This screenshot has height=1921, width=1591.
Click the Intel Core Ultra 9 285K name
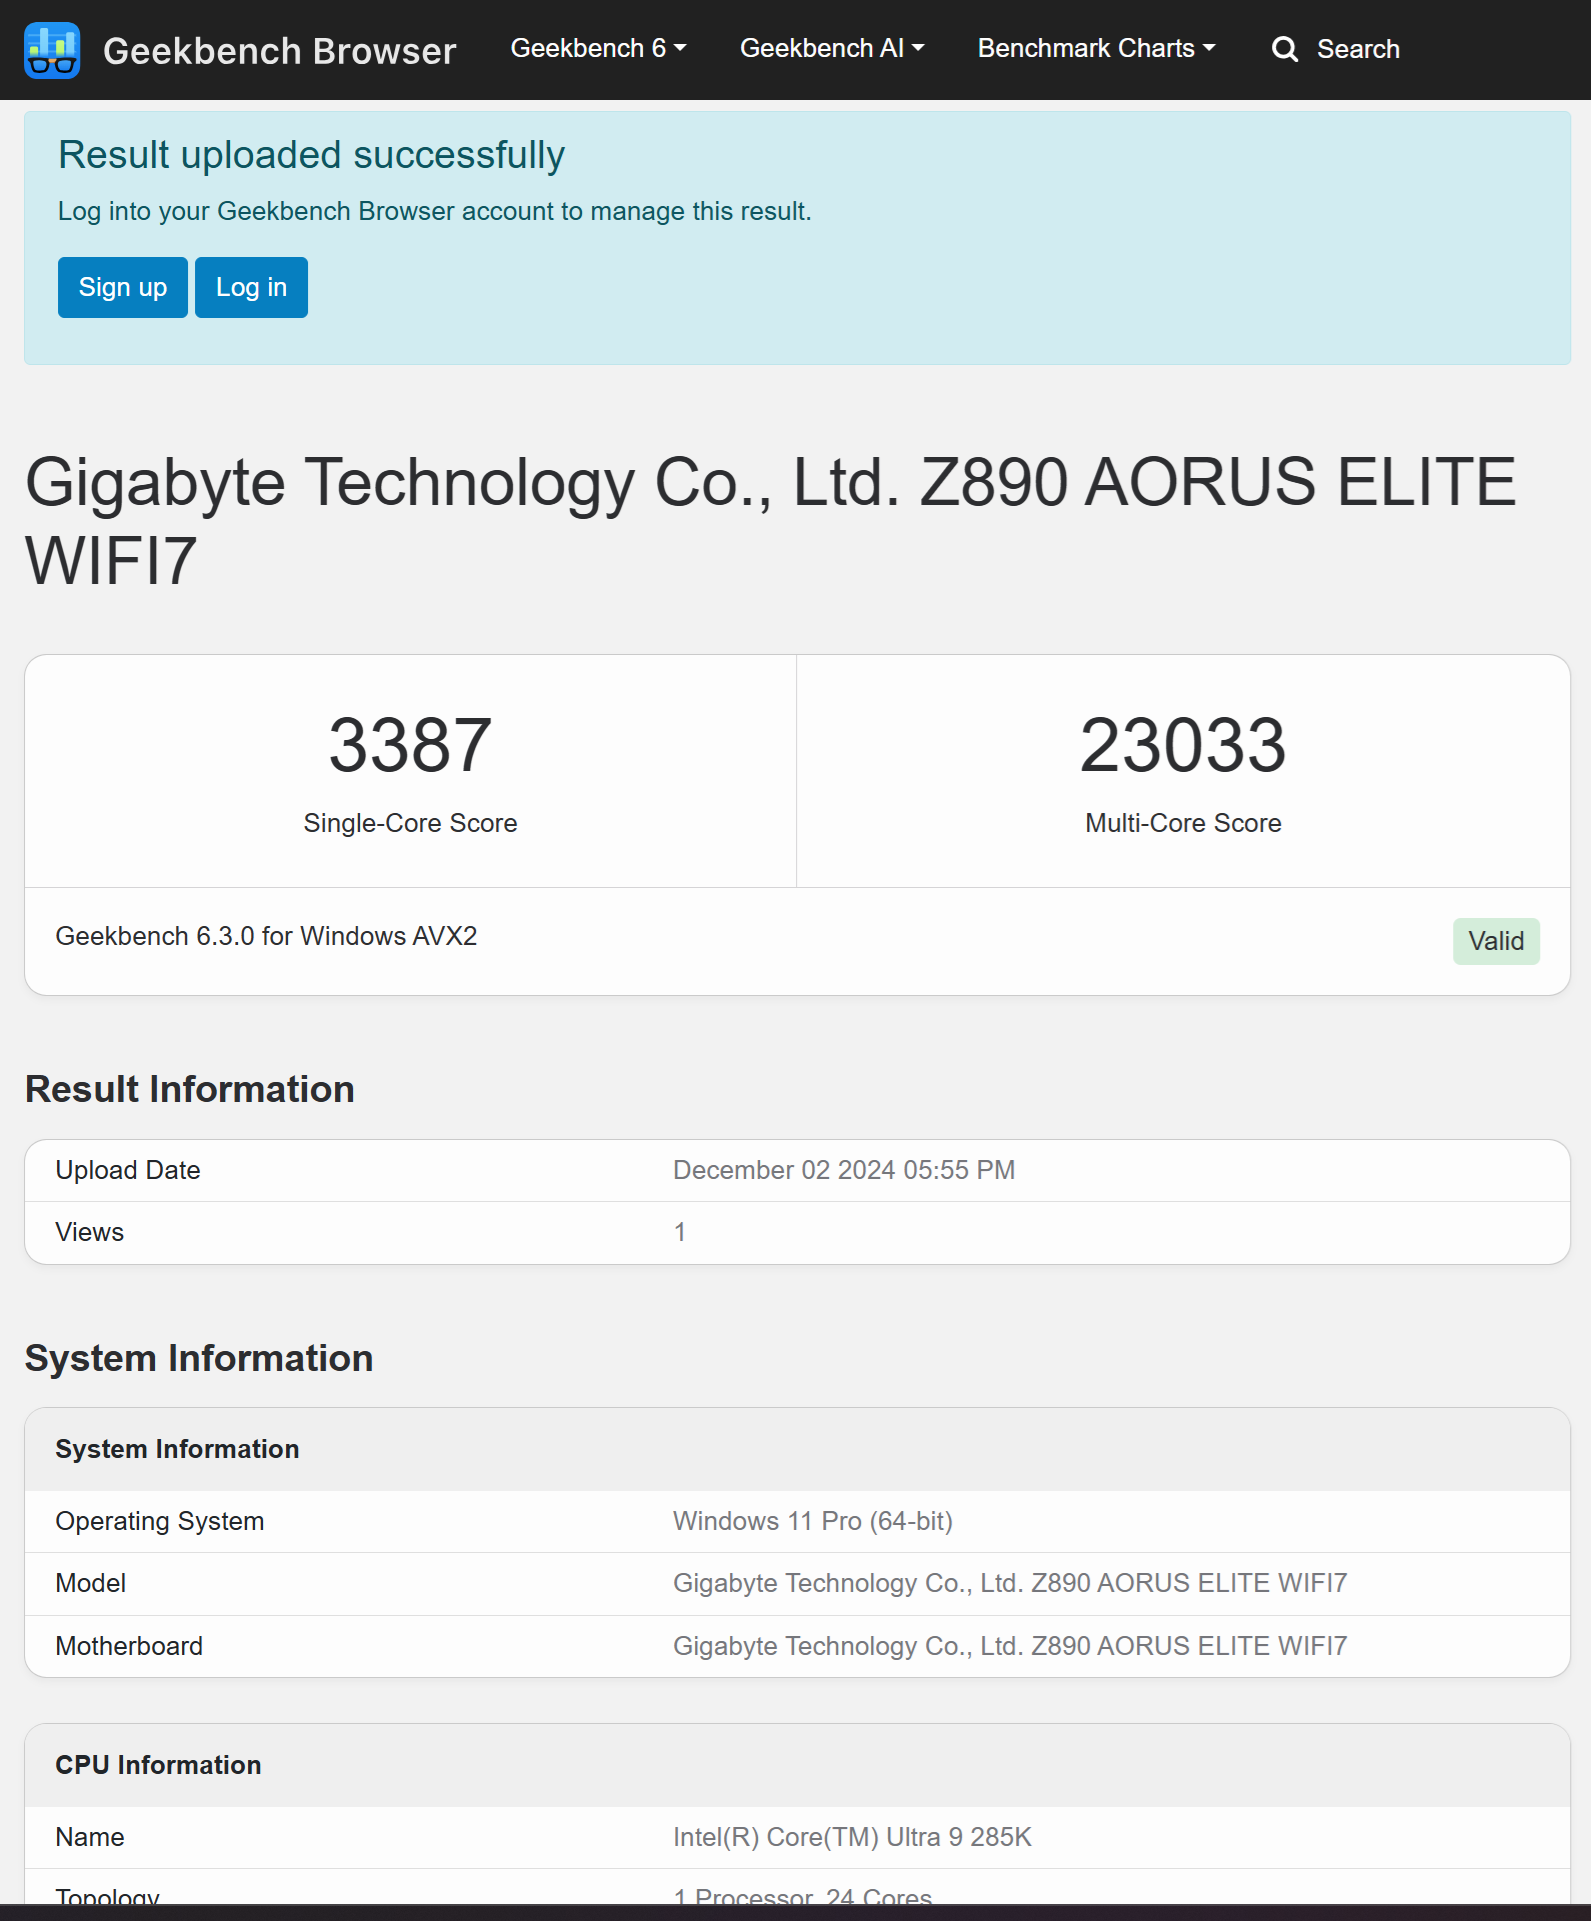pyautogui.click(x=852, y=1837)
